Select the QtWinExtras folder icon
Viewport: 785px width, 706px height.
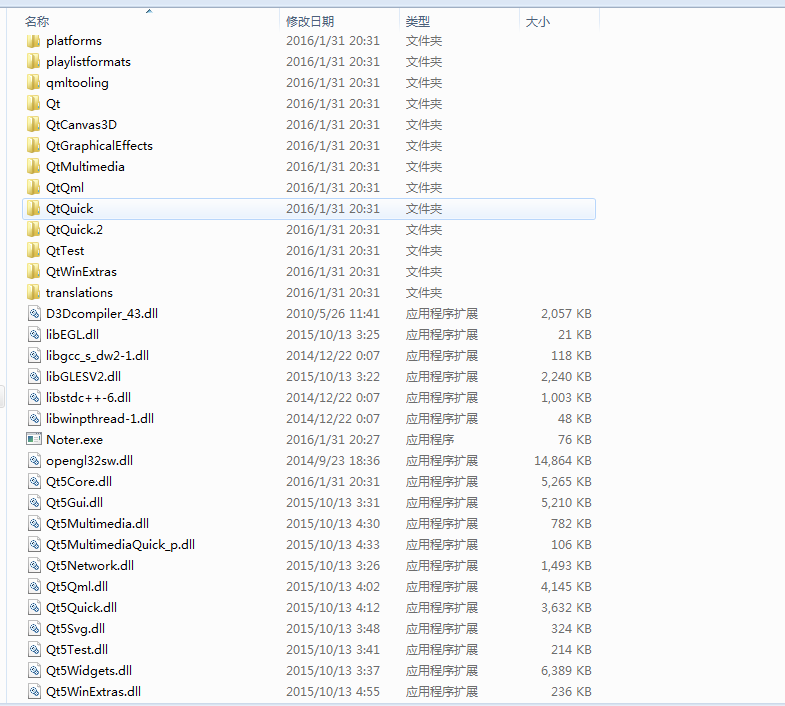(33, 272)
